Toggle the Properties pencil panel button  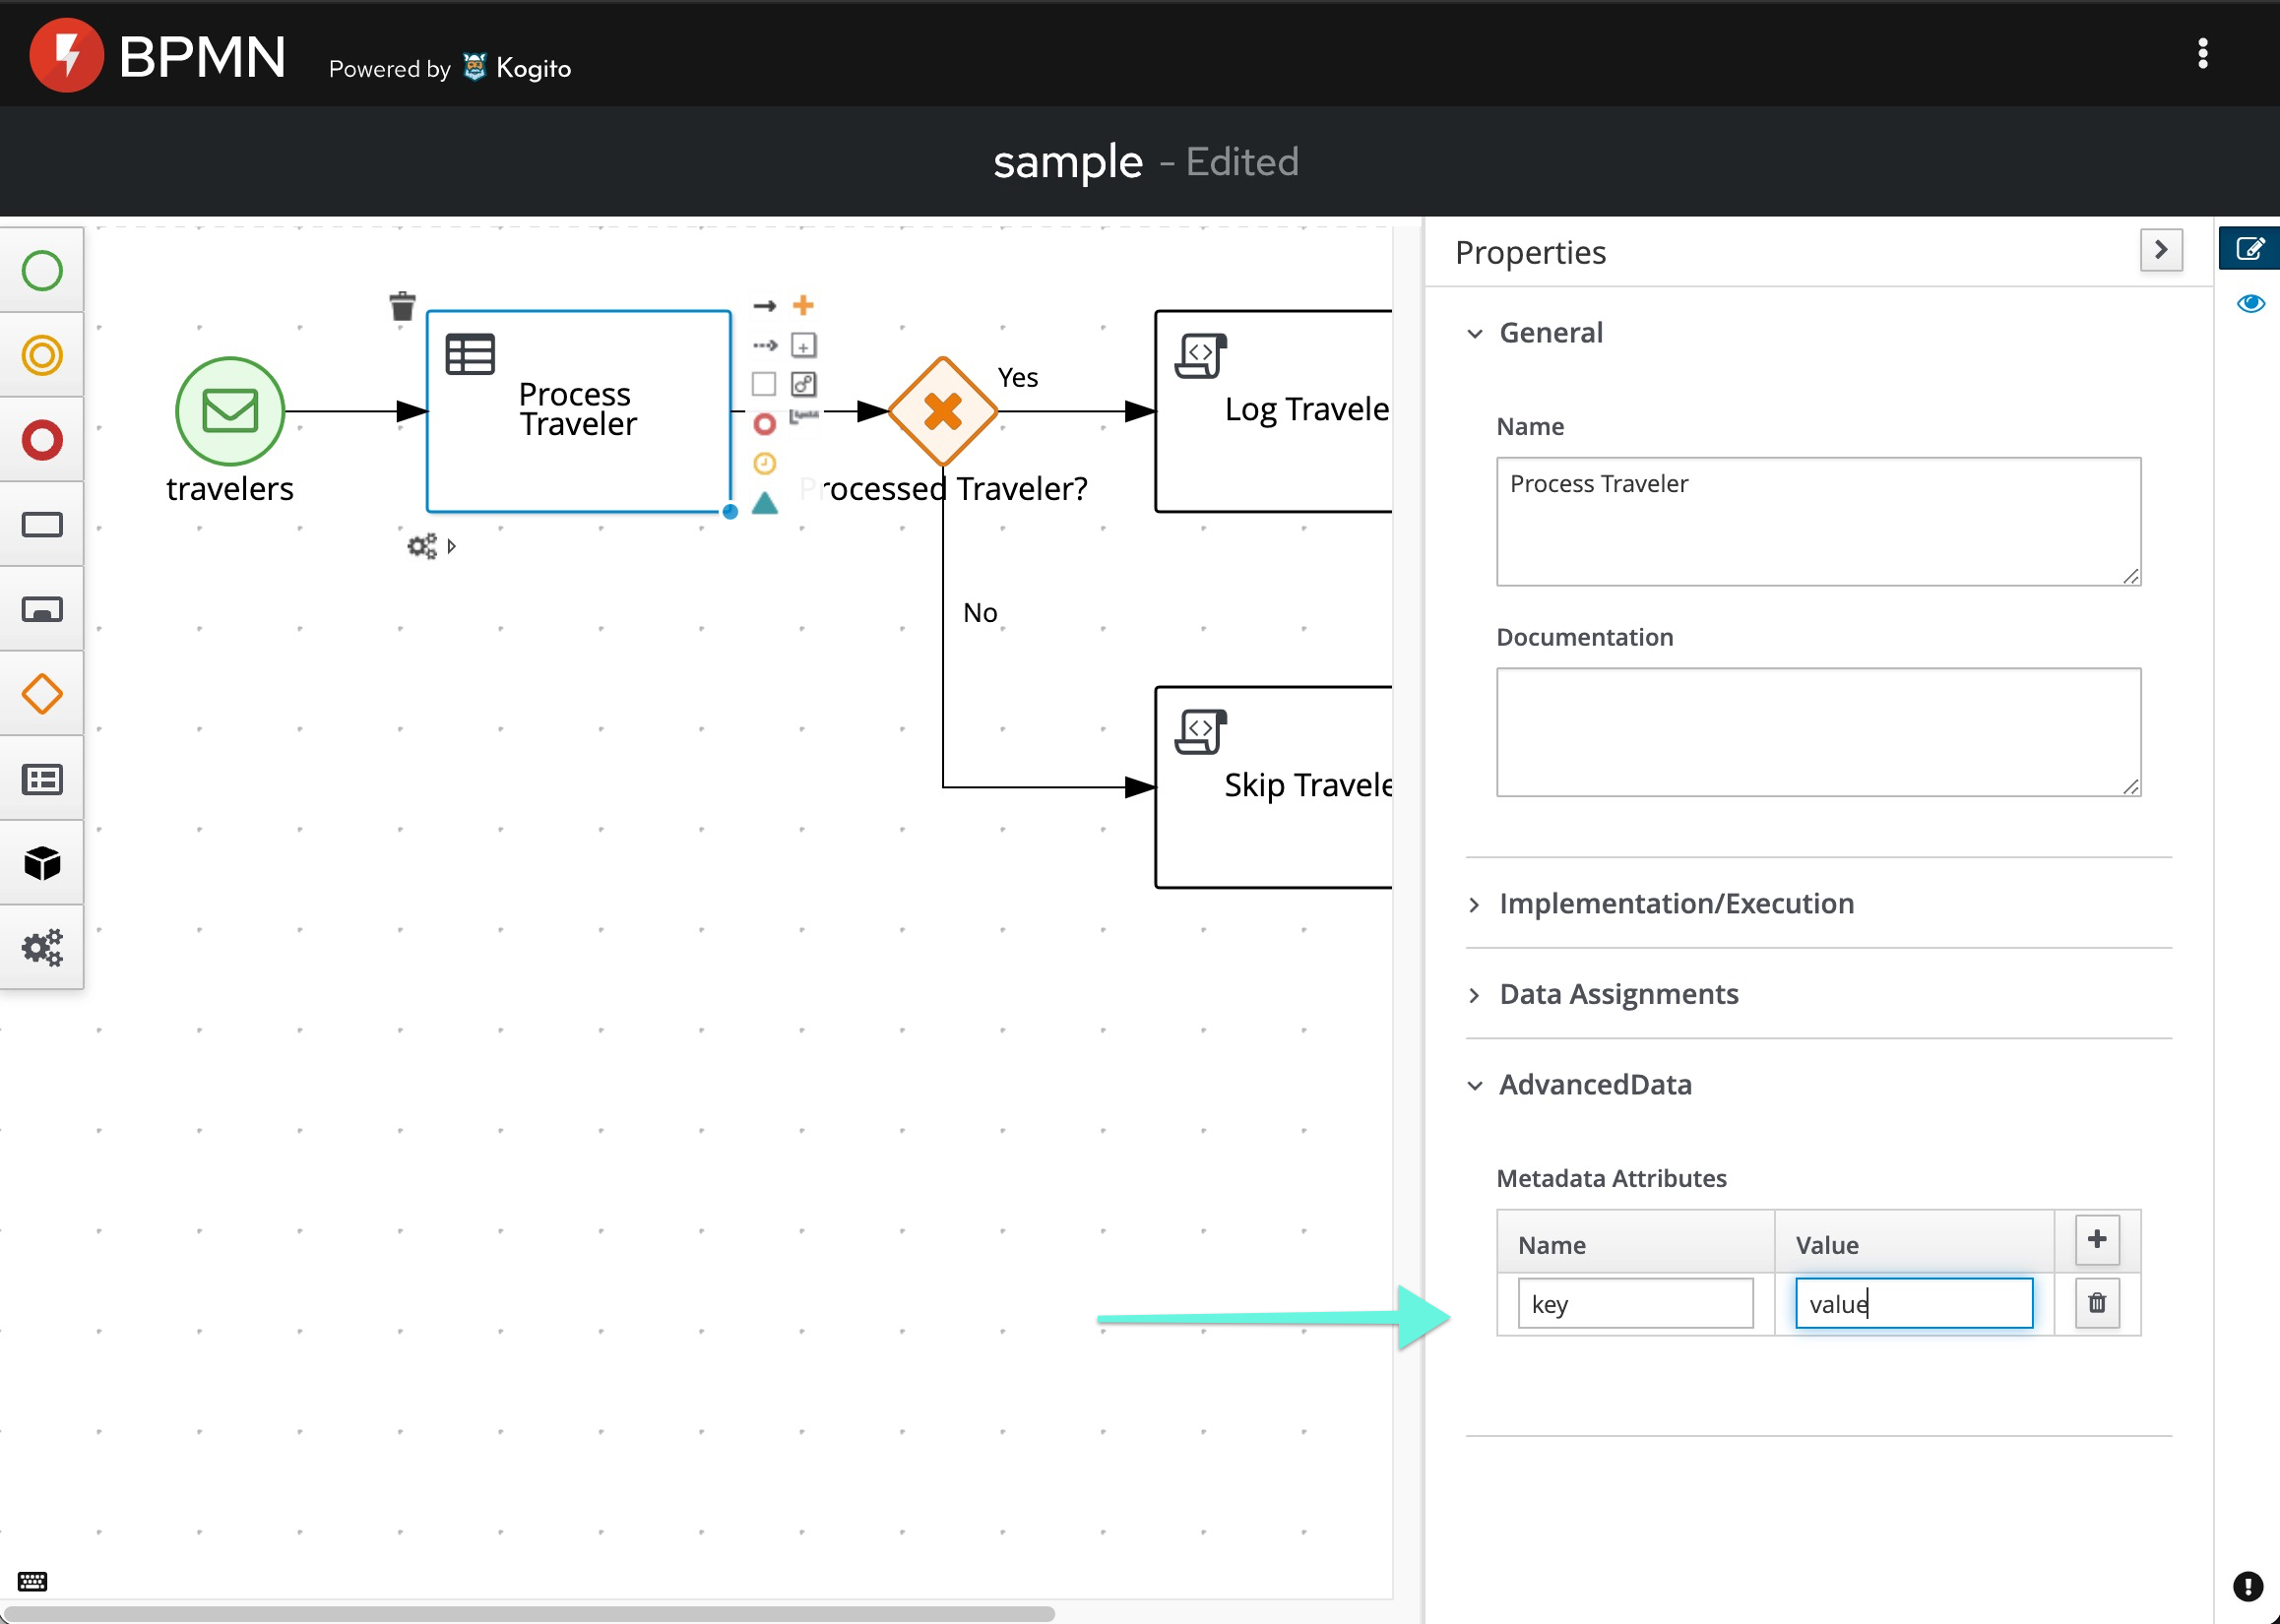pos(2250,249)
